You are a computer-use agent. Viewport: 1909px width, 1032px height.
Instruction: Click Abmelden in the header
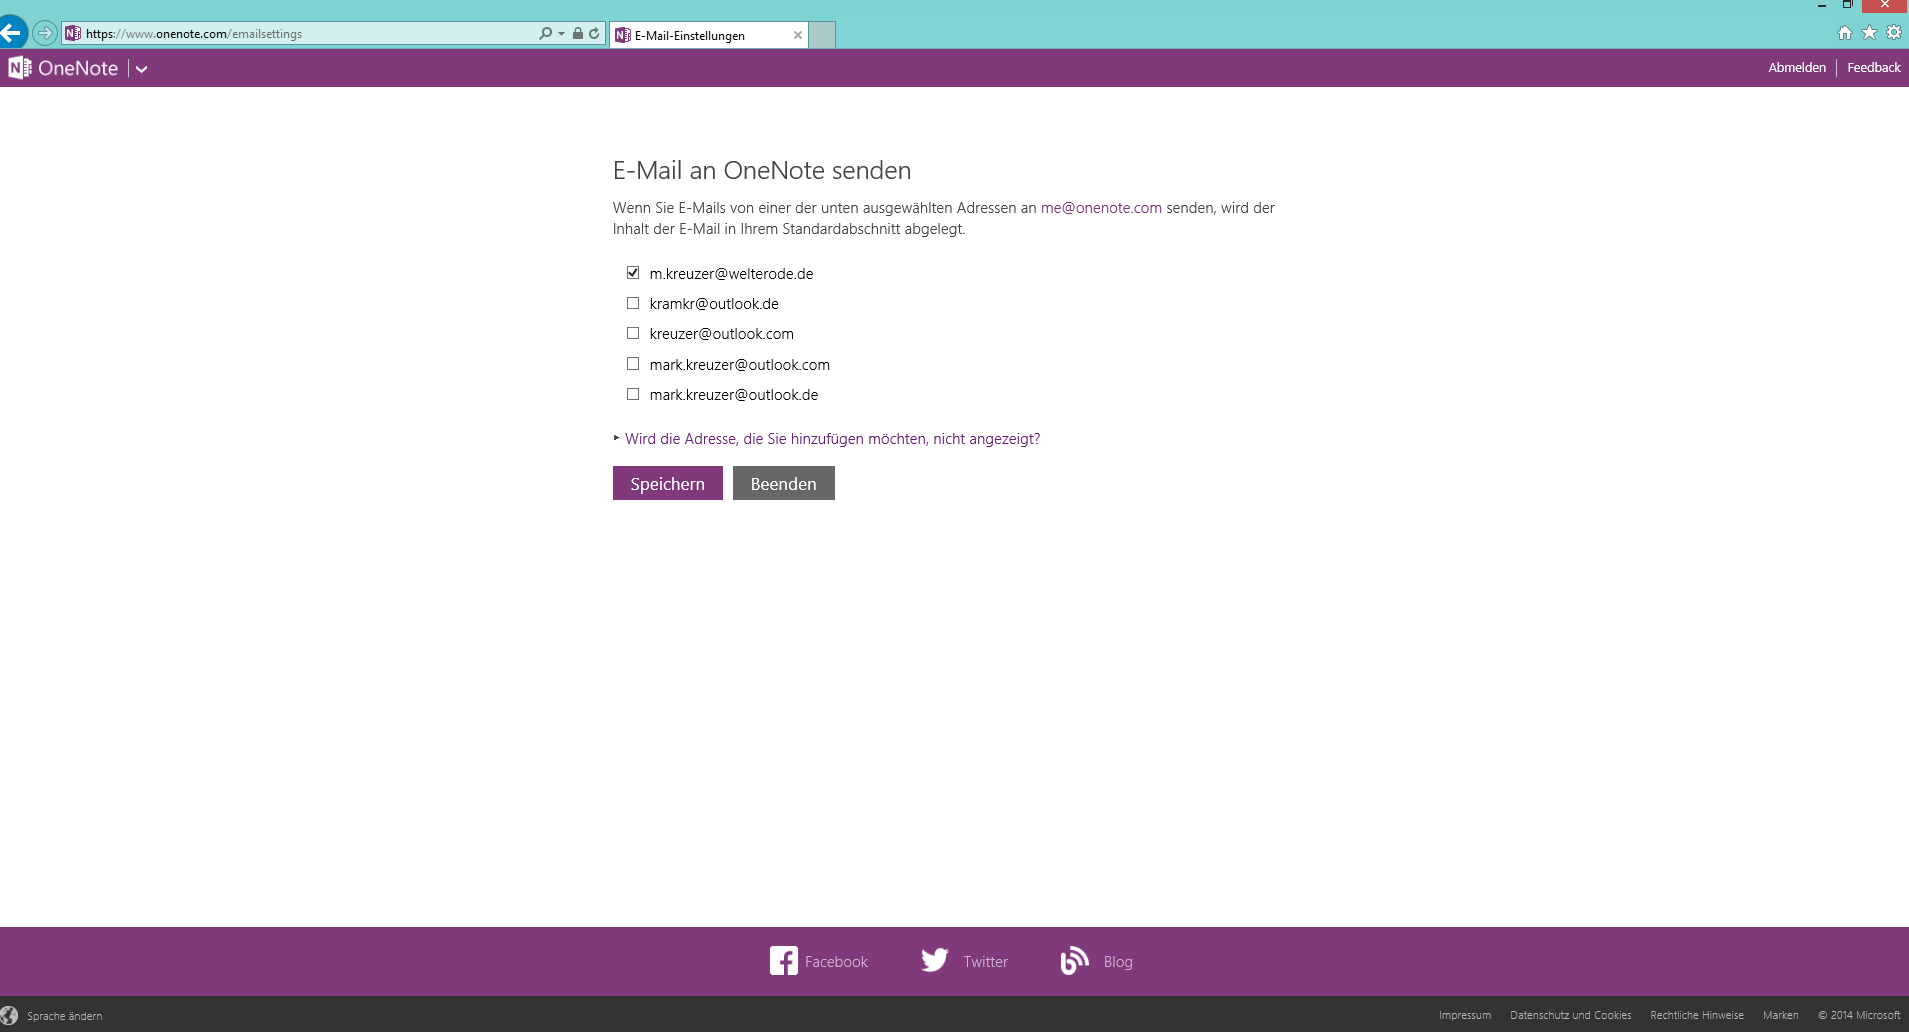pos(1796,68)
